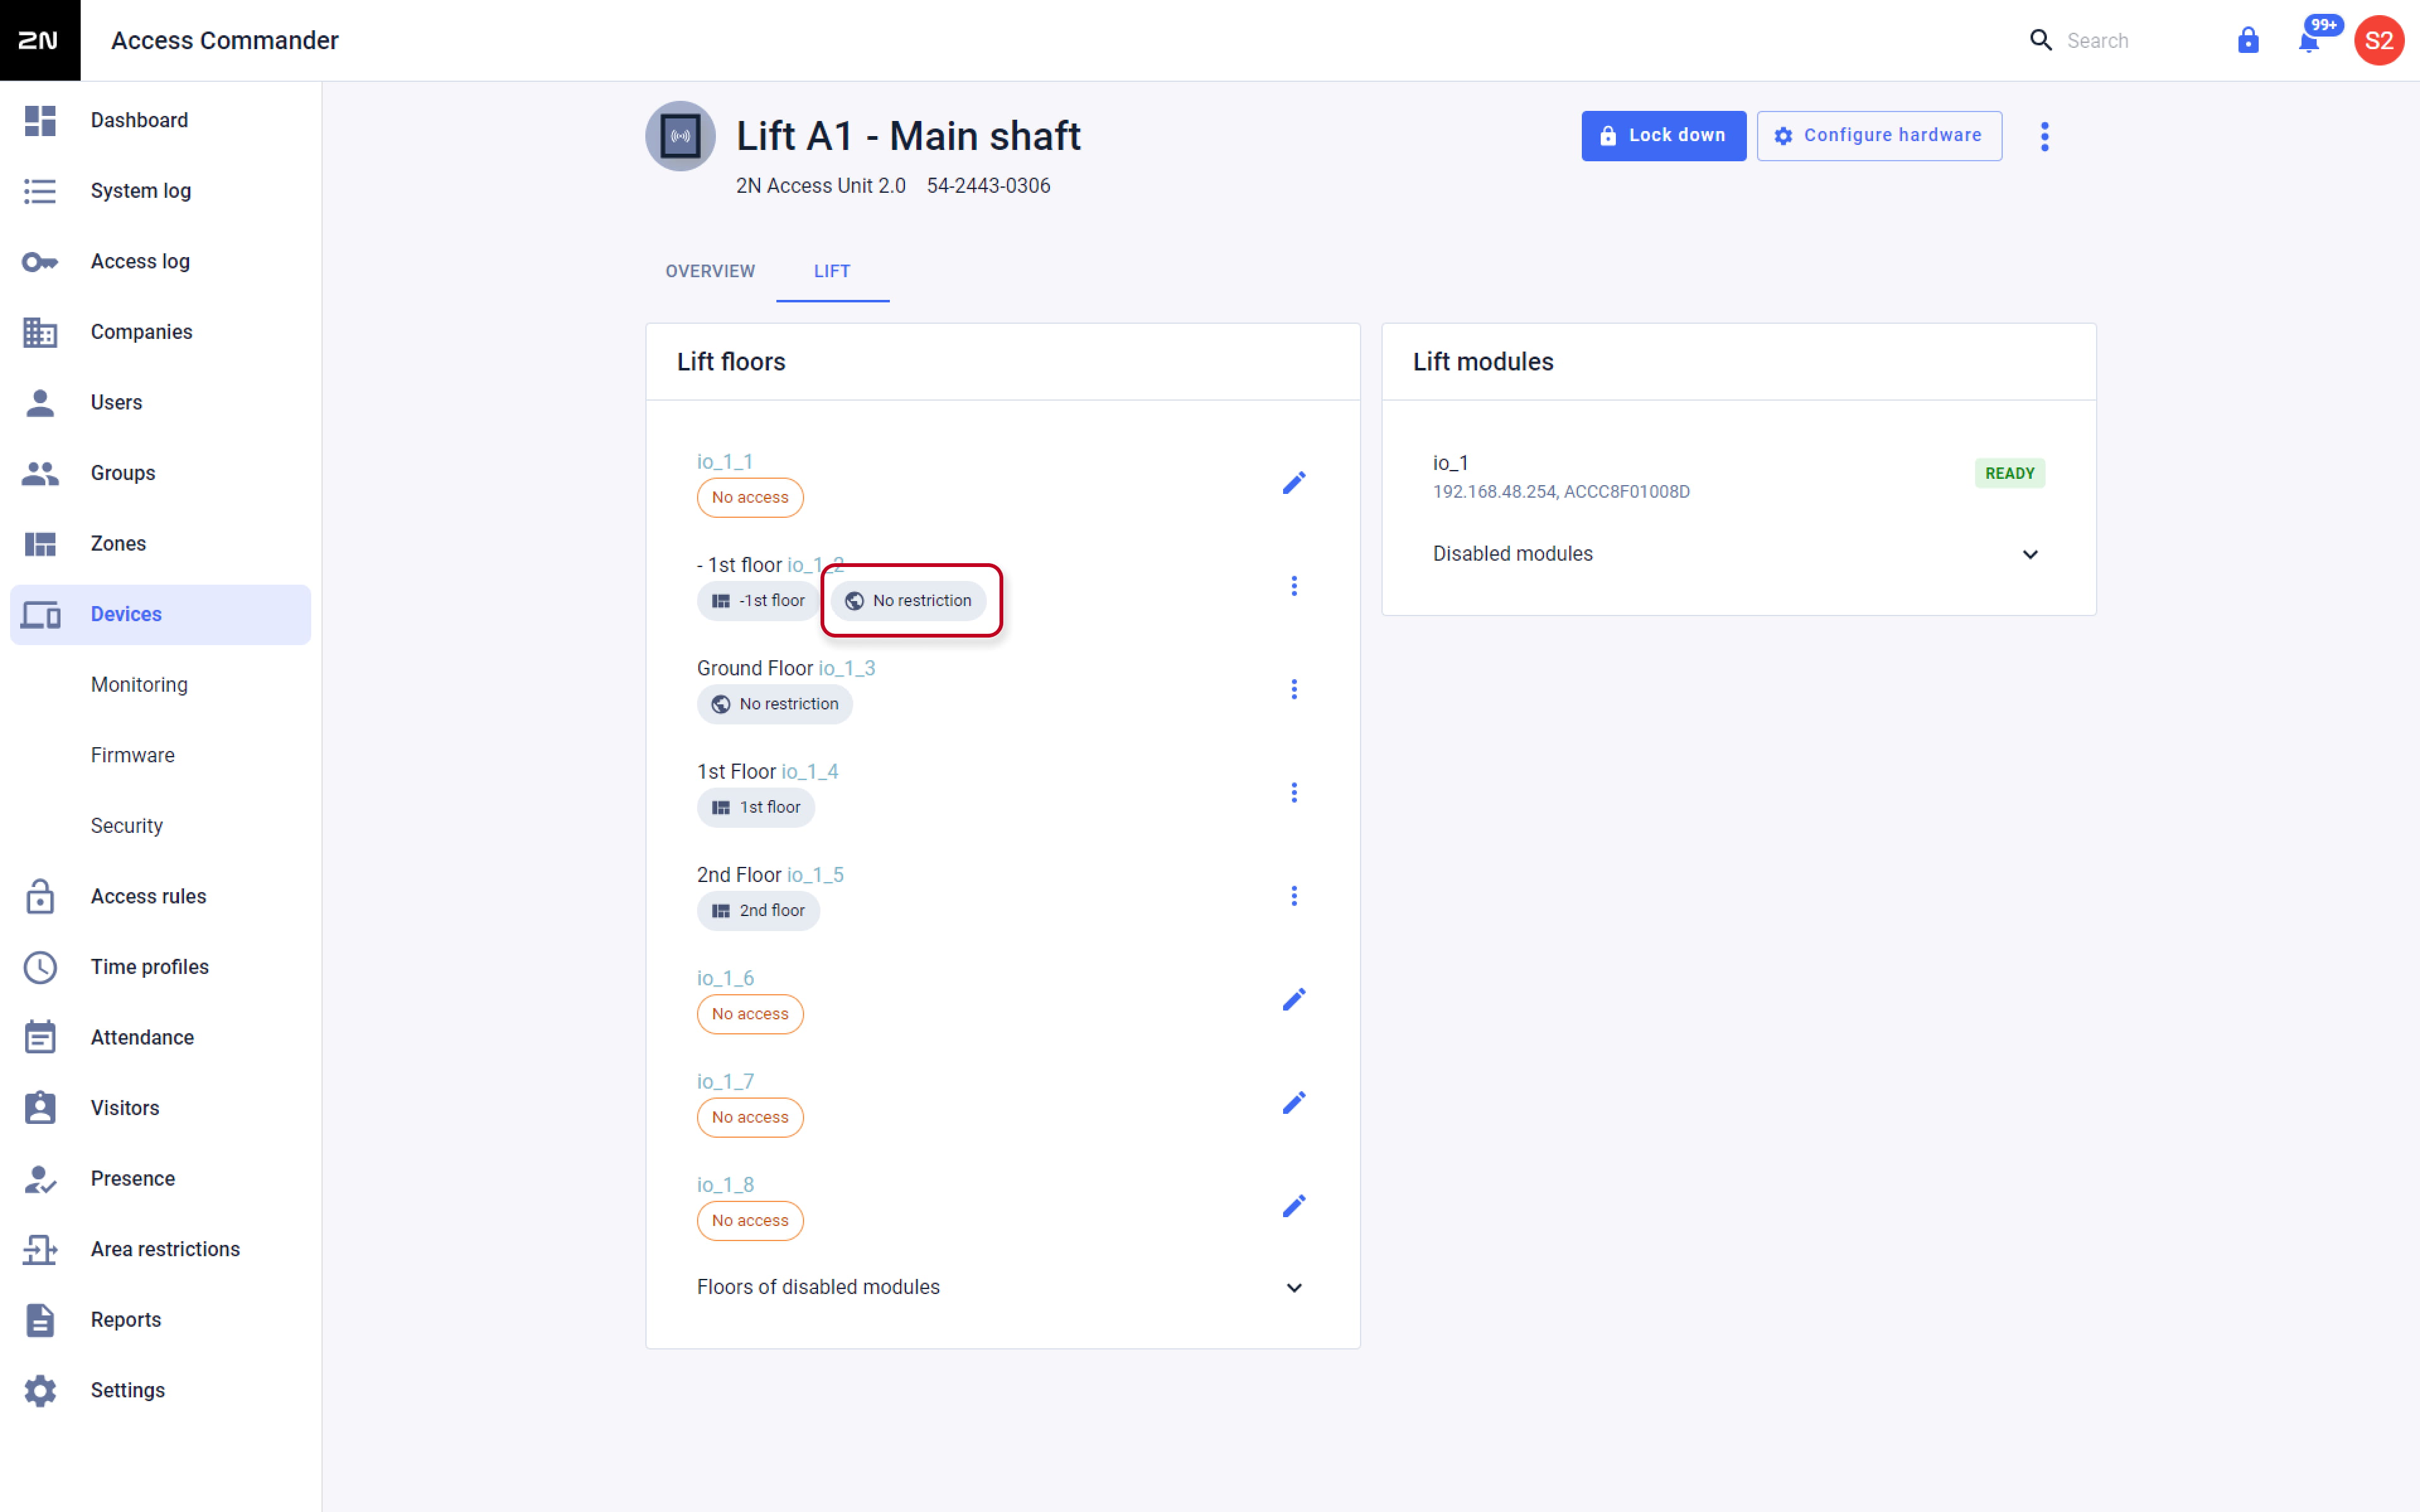Open Security submenu item
The width and height of the screenshot is (2420, 1512).
point(127,826)
